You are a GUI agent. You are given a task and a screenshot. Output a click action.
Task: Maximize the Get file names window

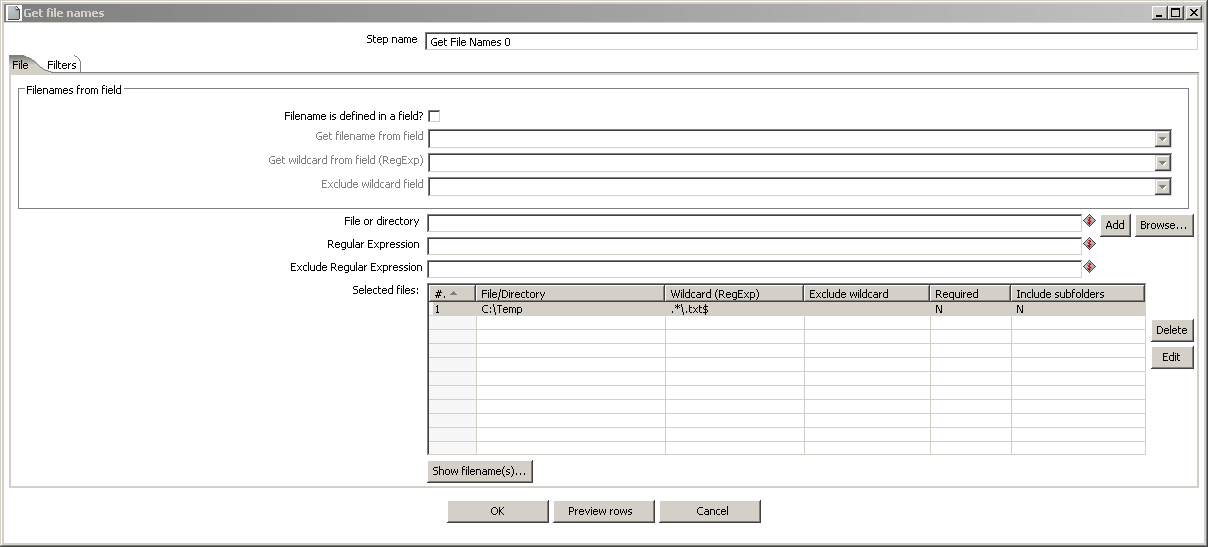pyautogui.click(x=1175, y=13)
